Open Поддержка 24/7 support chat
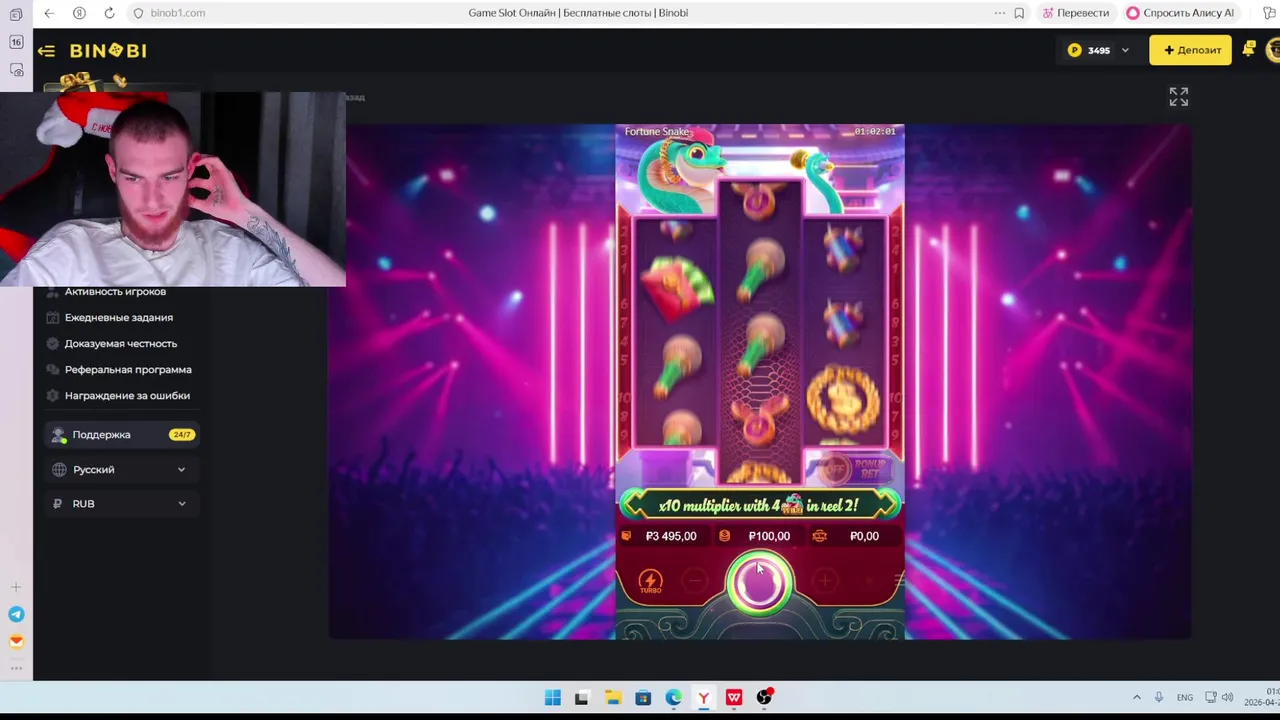 [x=121, y=435]
